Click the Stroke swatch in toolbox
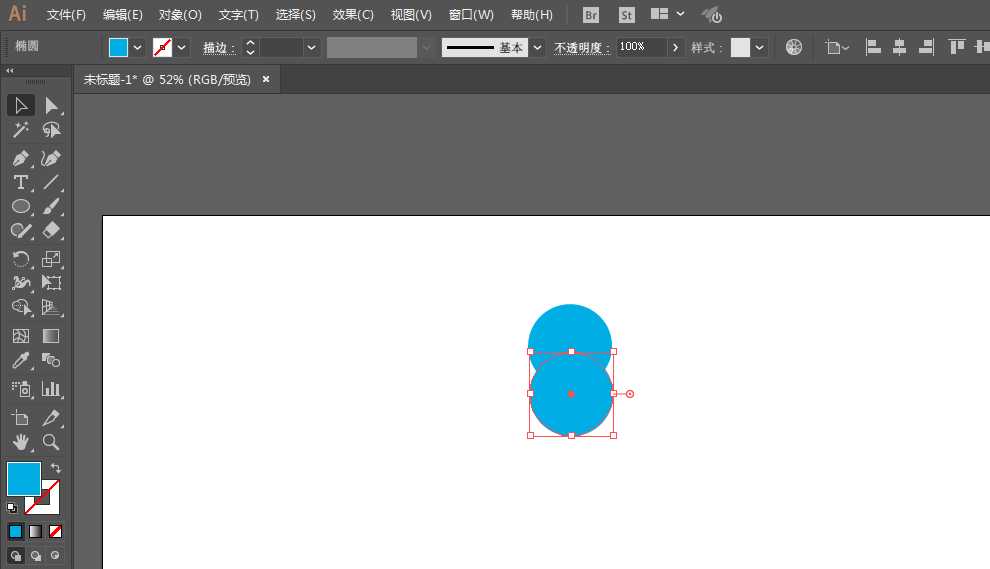This screenshot has width=990, height=569. [51, 505]
